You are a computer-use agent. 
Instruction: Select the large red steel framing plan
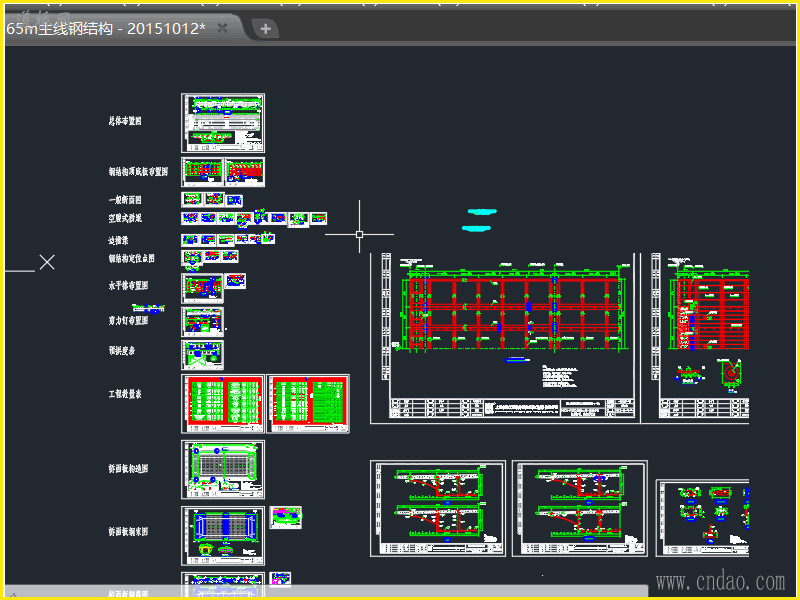coord(510,313)
